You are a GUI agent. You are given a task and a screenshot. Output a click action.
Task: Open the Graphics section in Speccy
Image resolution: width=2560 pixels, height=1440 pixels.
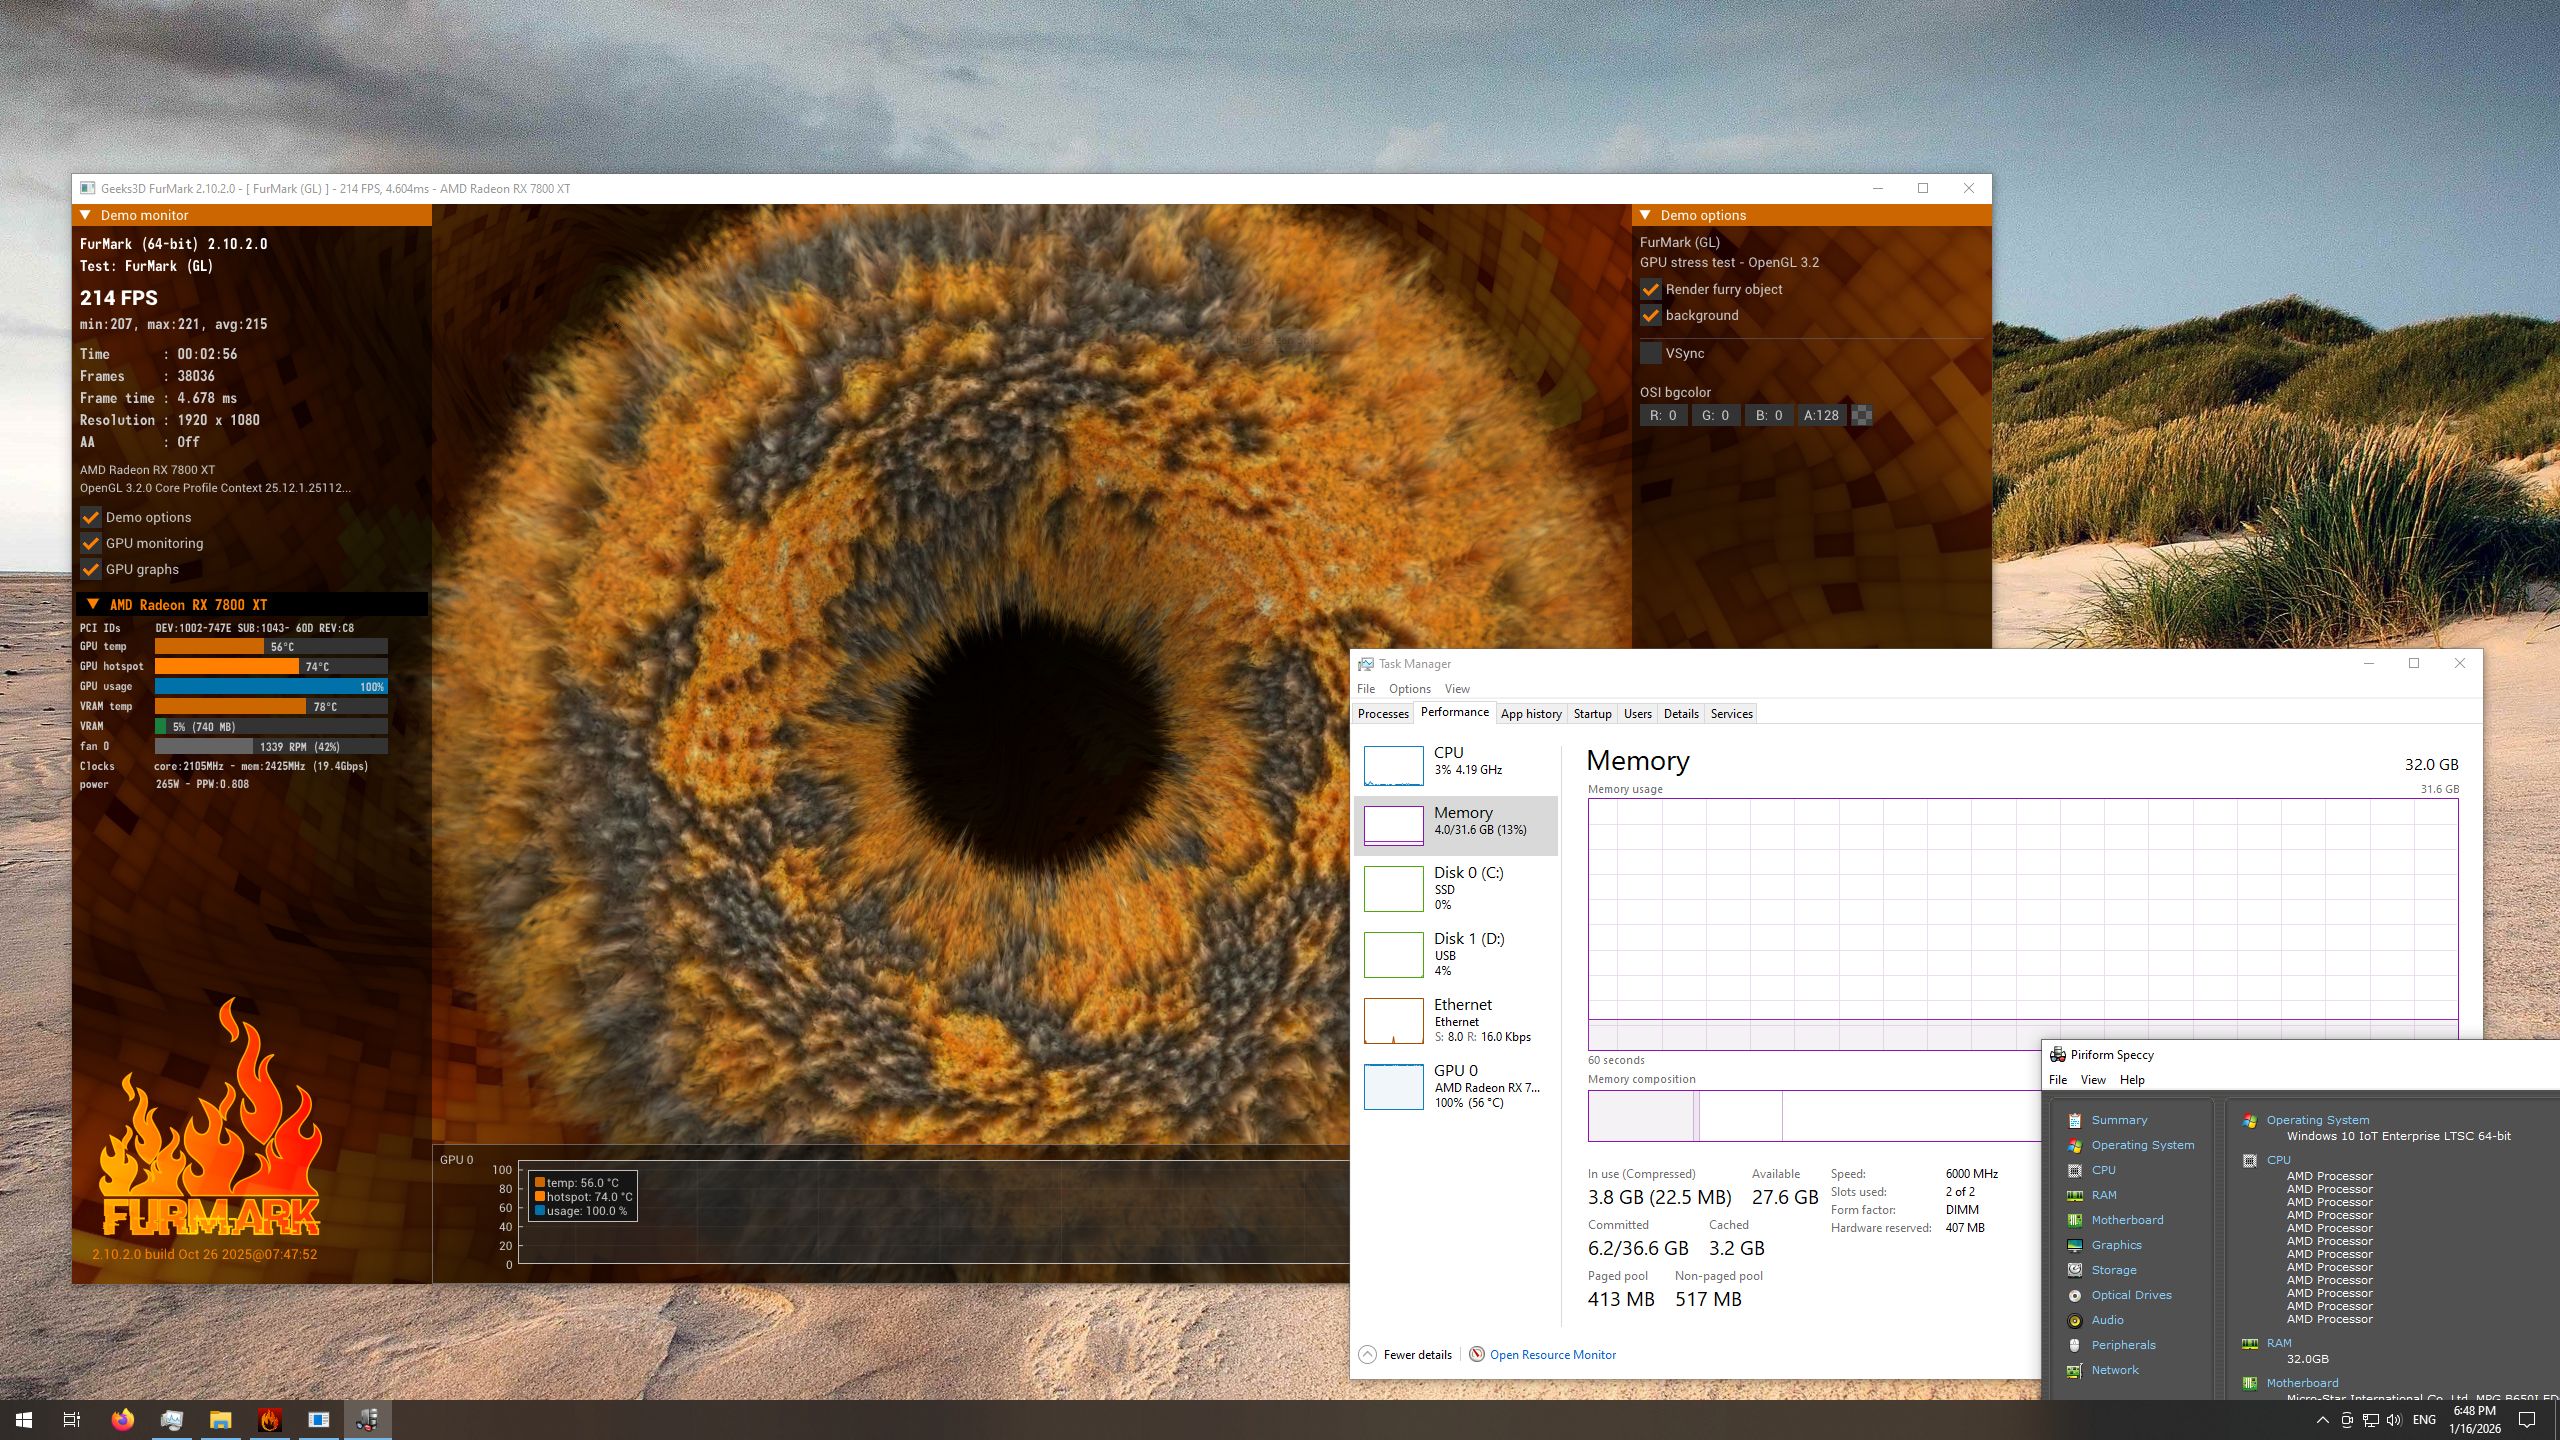[x=2116, y=1245]
